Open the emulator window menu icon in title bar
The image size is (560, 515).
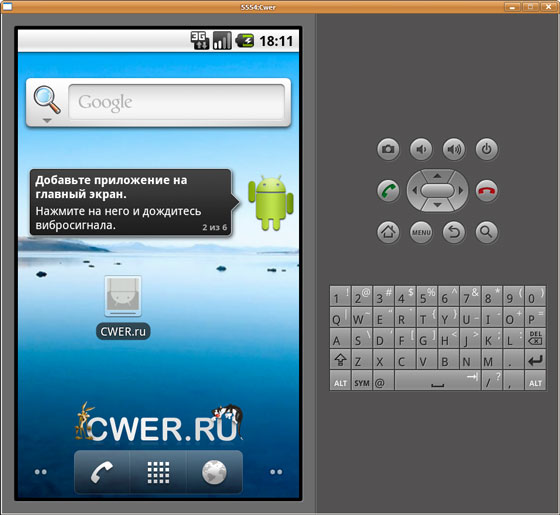7,6
